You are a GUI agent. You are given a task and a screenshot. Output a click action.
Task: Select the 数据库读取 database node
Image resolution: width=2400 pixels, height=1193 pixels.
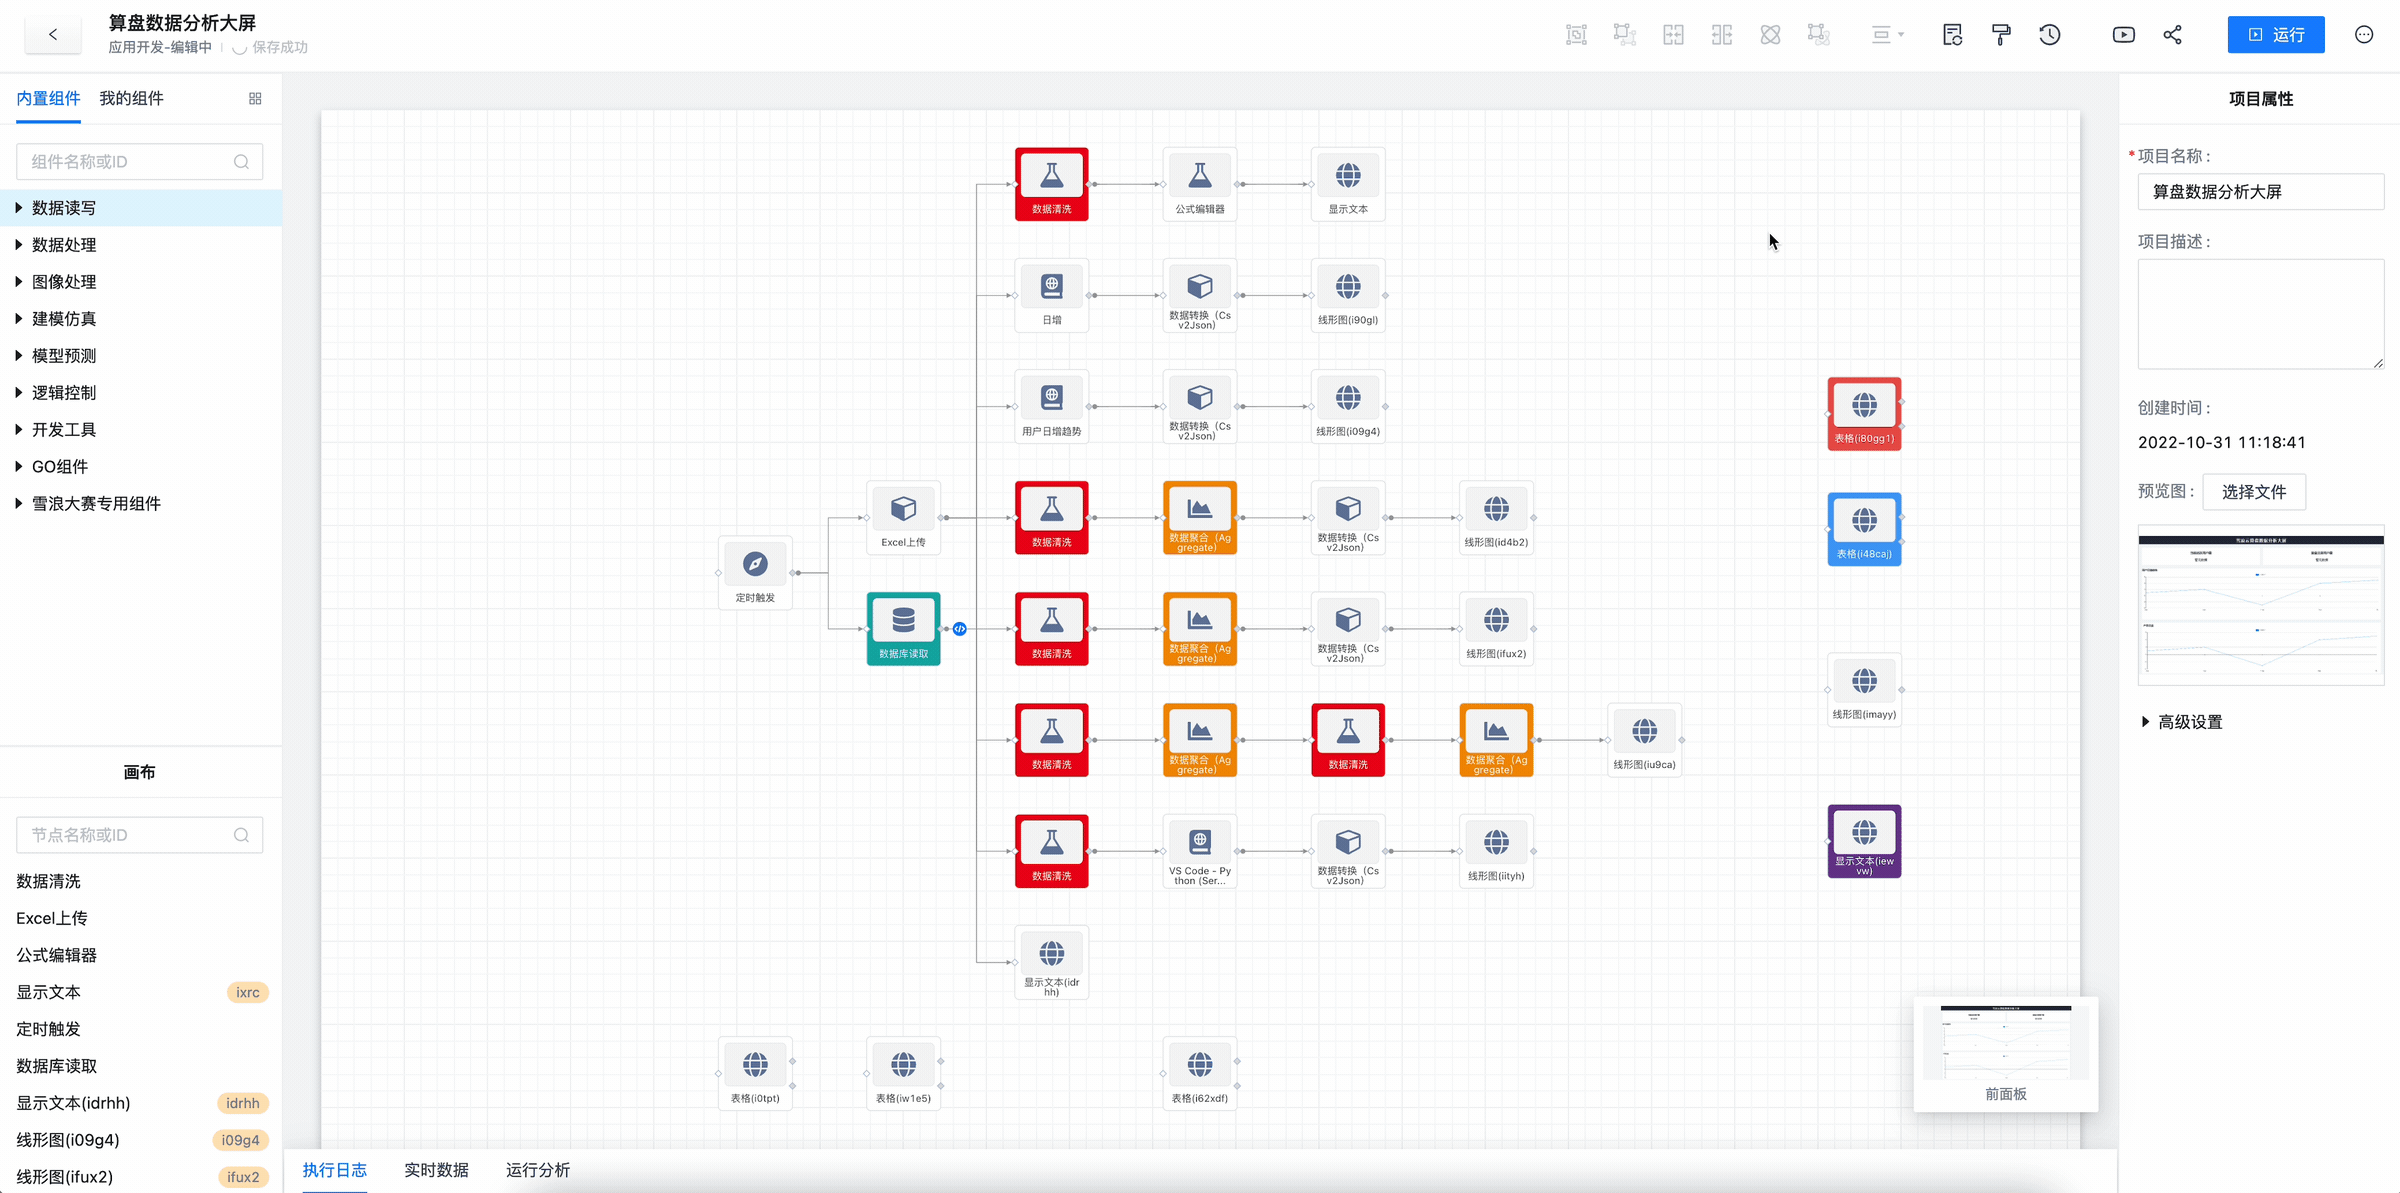(x=903, y=627)
